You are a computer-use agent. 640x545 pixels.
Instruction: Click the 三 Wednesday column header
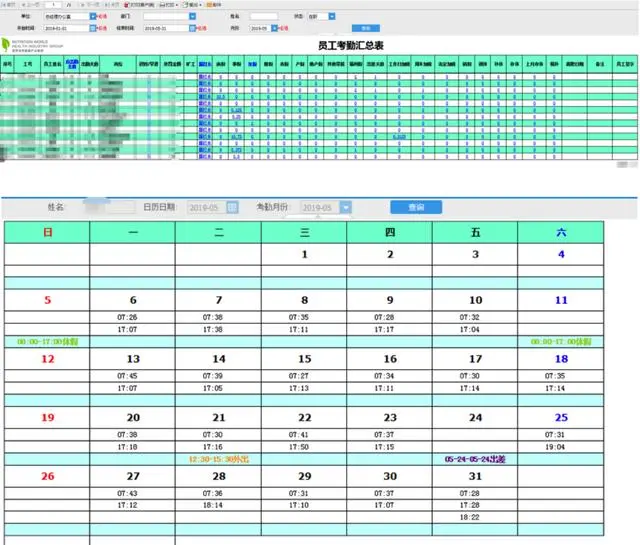tap(304, 232)
